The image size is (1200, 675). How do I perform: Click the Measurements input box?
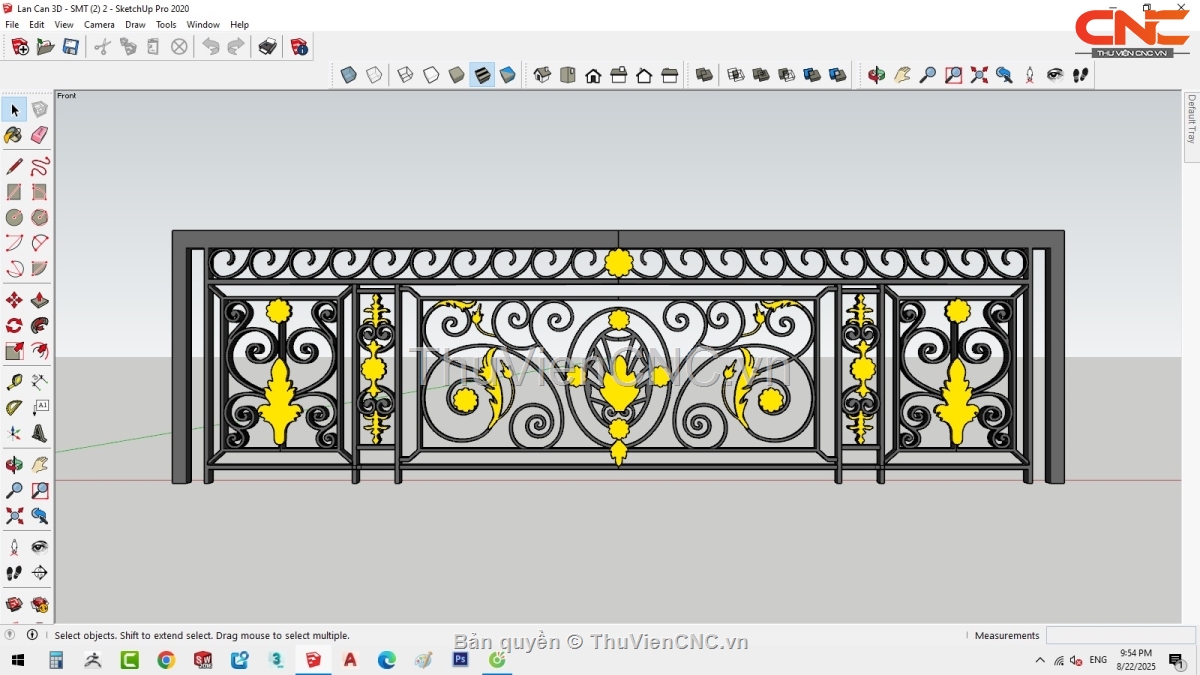[x=1120, y=635]
